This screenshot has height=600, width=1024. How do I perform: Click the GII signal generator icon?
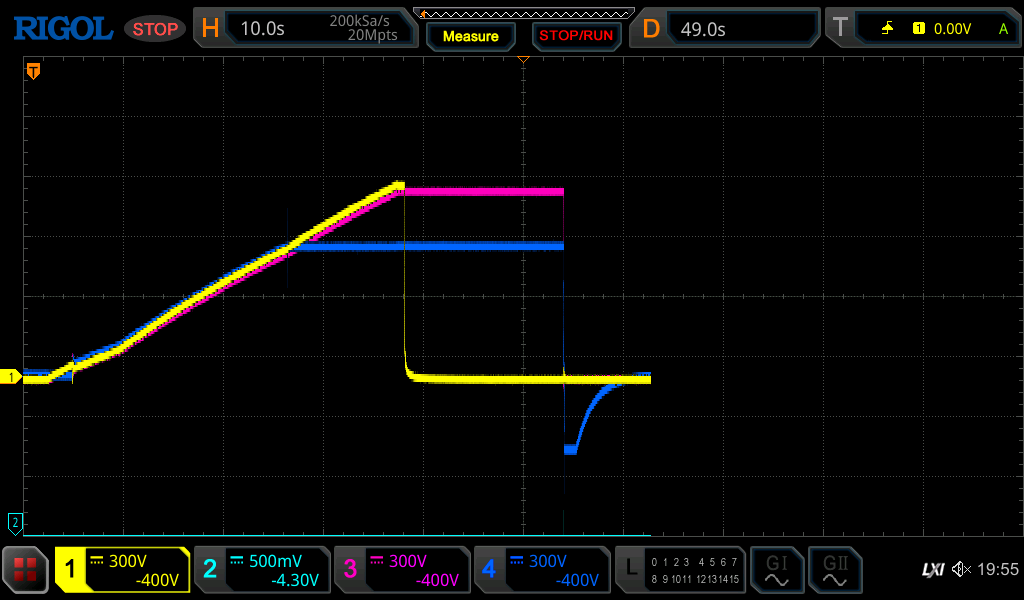[833, 570]
